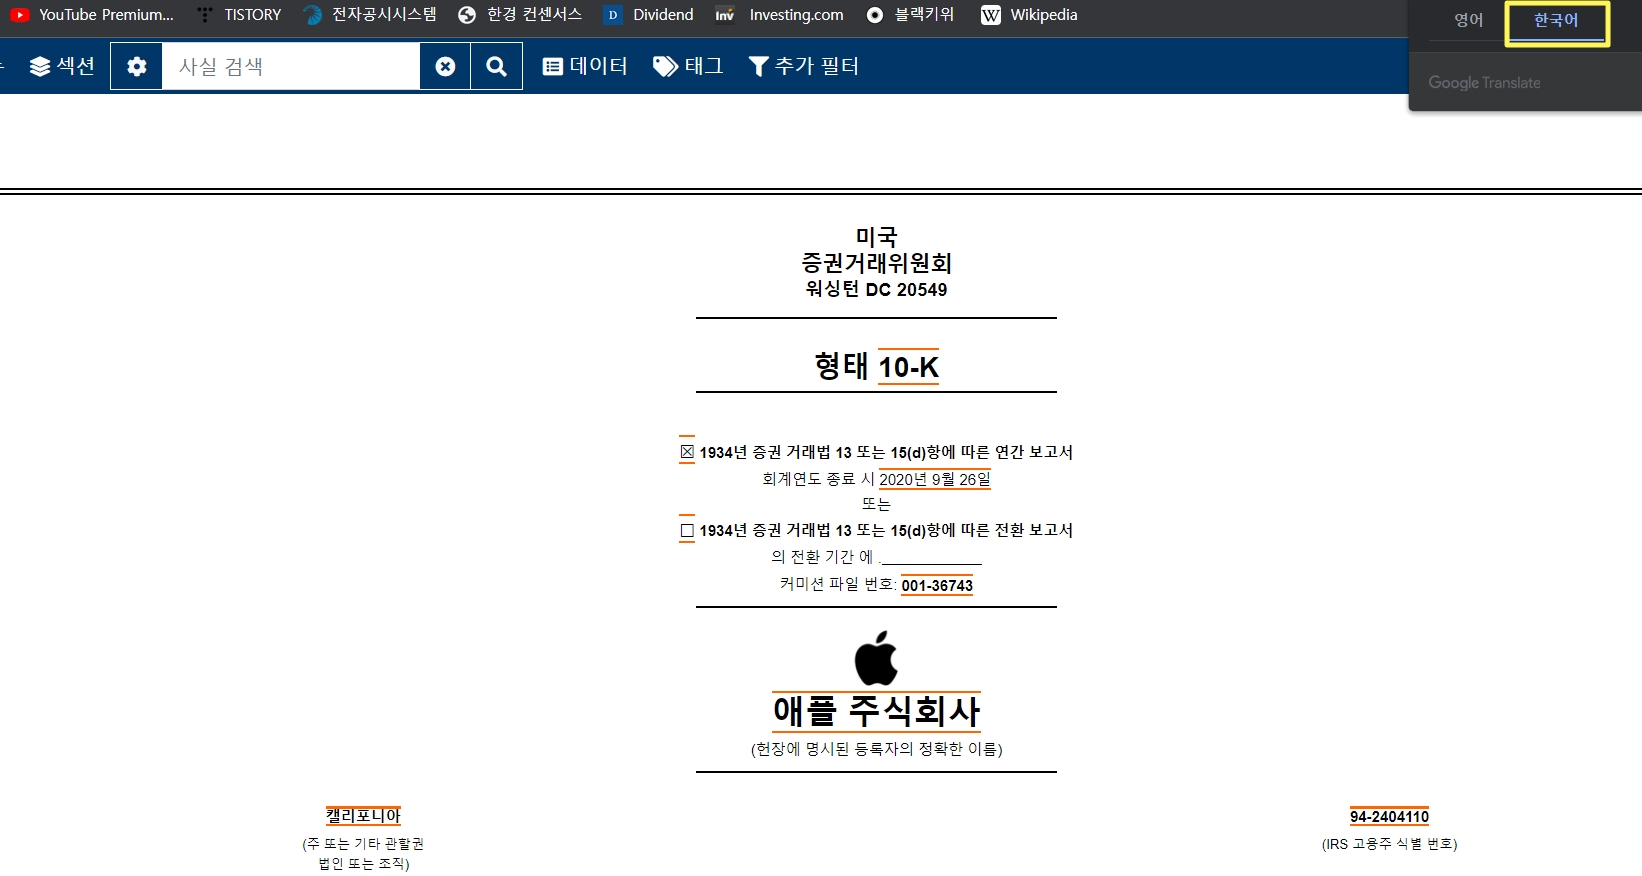Click the 블랙키위 bookmark favicon
This screenshot has height=876, width=1642.
875,15
